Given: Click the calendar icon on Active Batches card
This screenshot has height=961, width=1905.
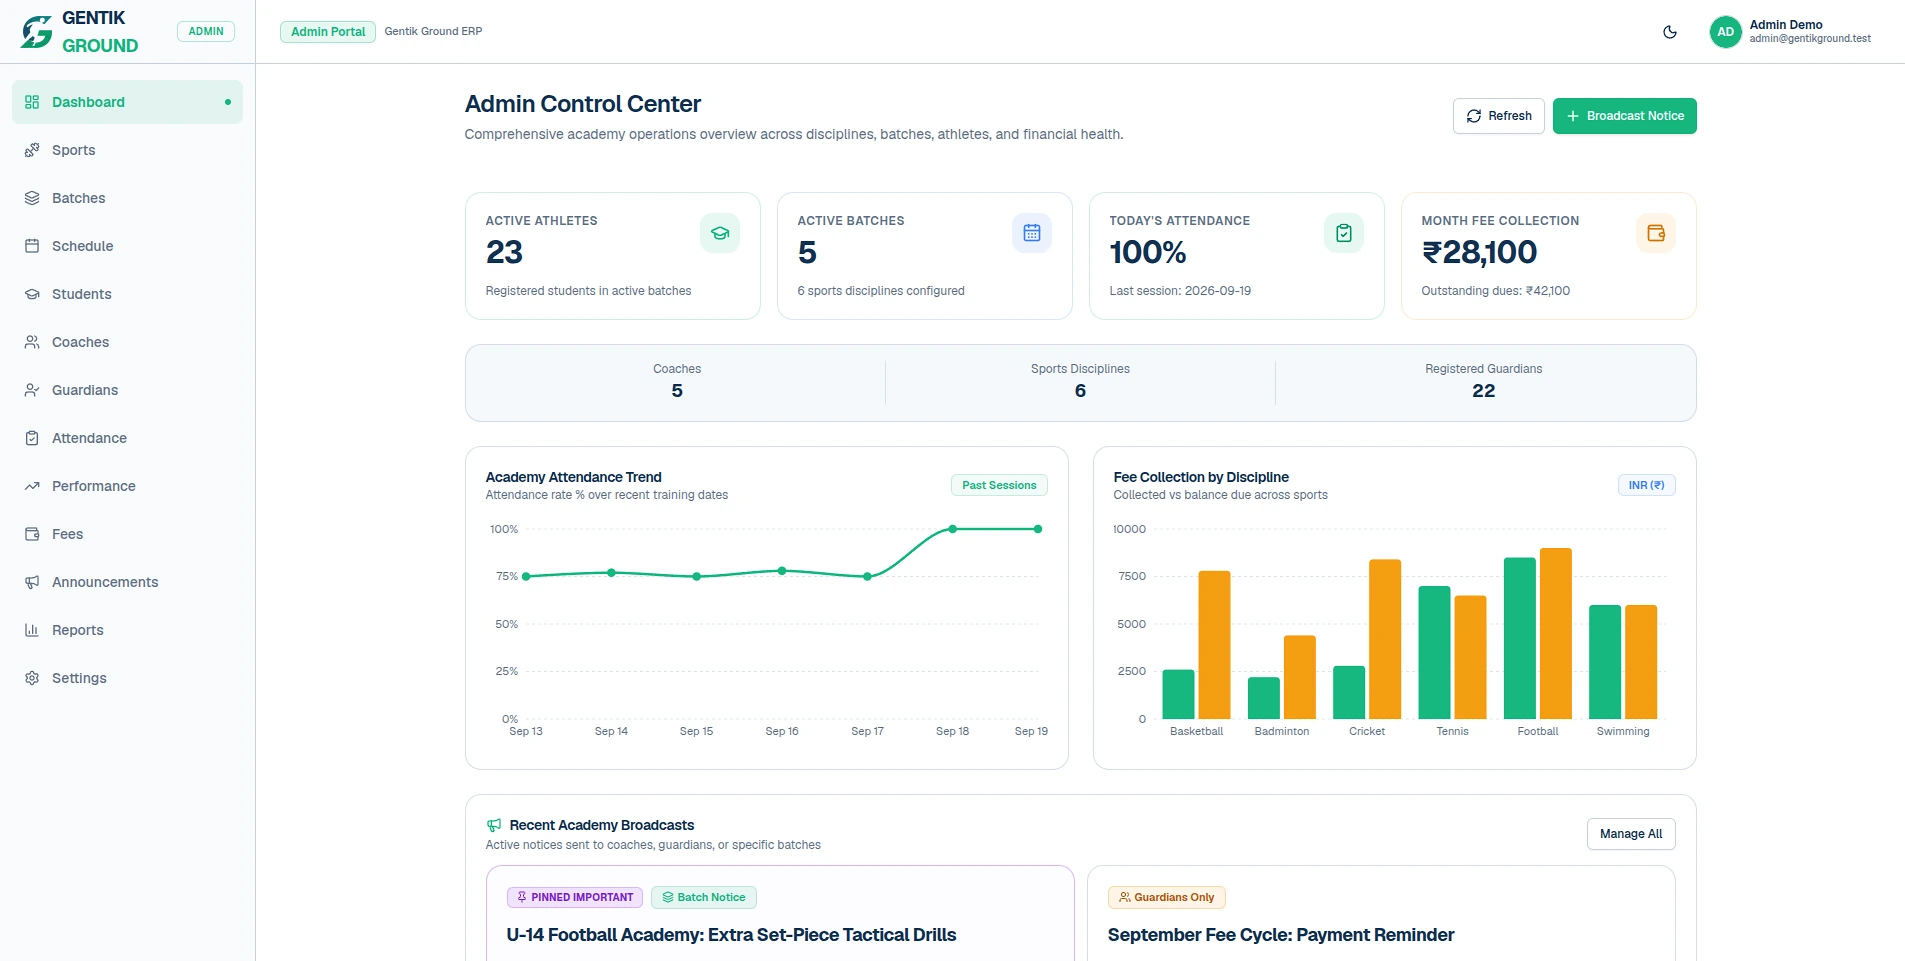Looking at the screenshot, I should click(1032, 233).
